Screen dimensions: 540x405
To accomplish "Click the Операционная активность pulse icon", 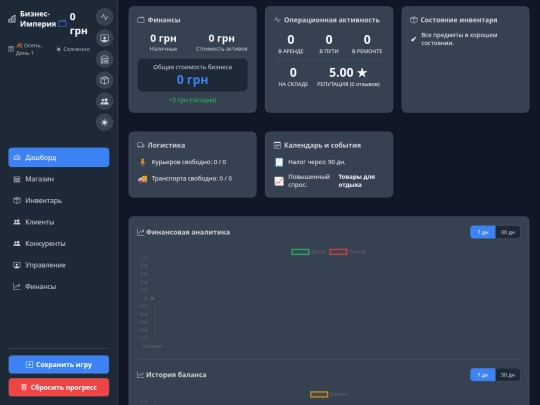I will coord(277,20).
